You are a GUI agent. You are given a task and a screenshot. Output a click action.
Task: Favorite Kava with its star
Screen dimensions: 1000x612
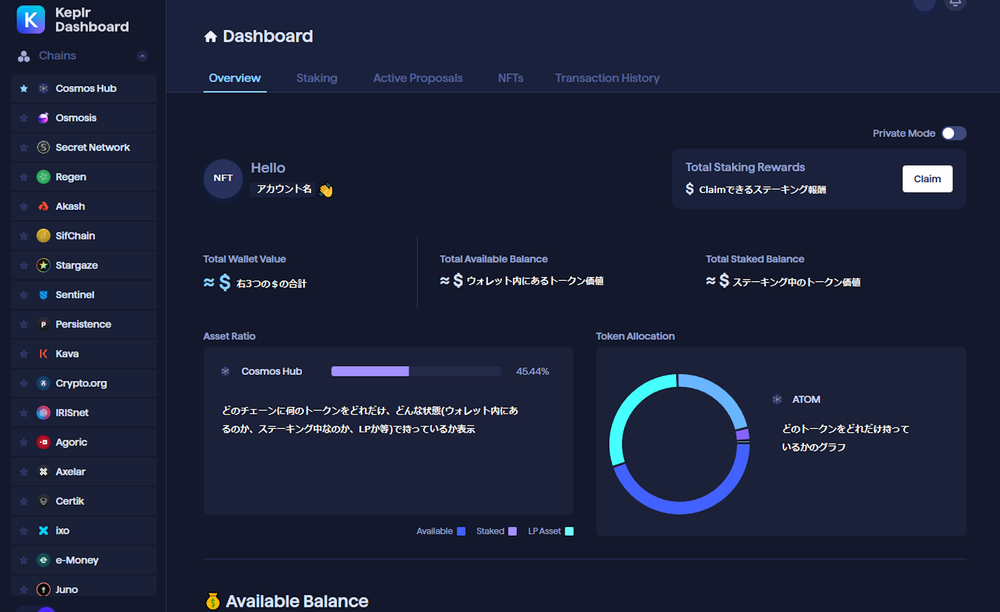point(24,354)
